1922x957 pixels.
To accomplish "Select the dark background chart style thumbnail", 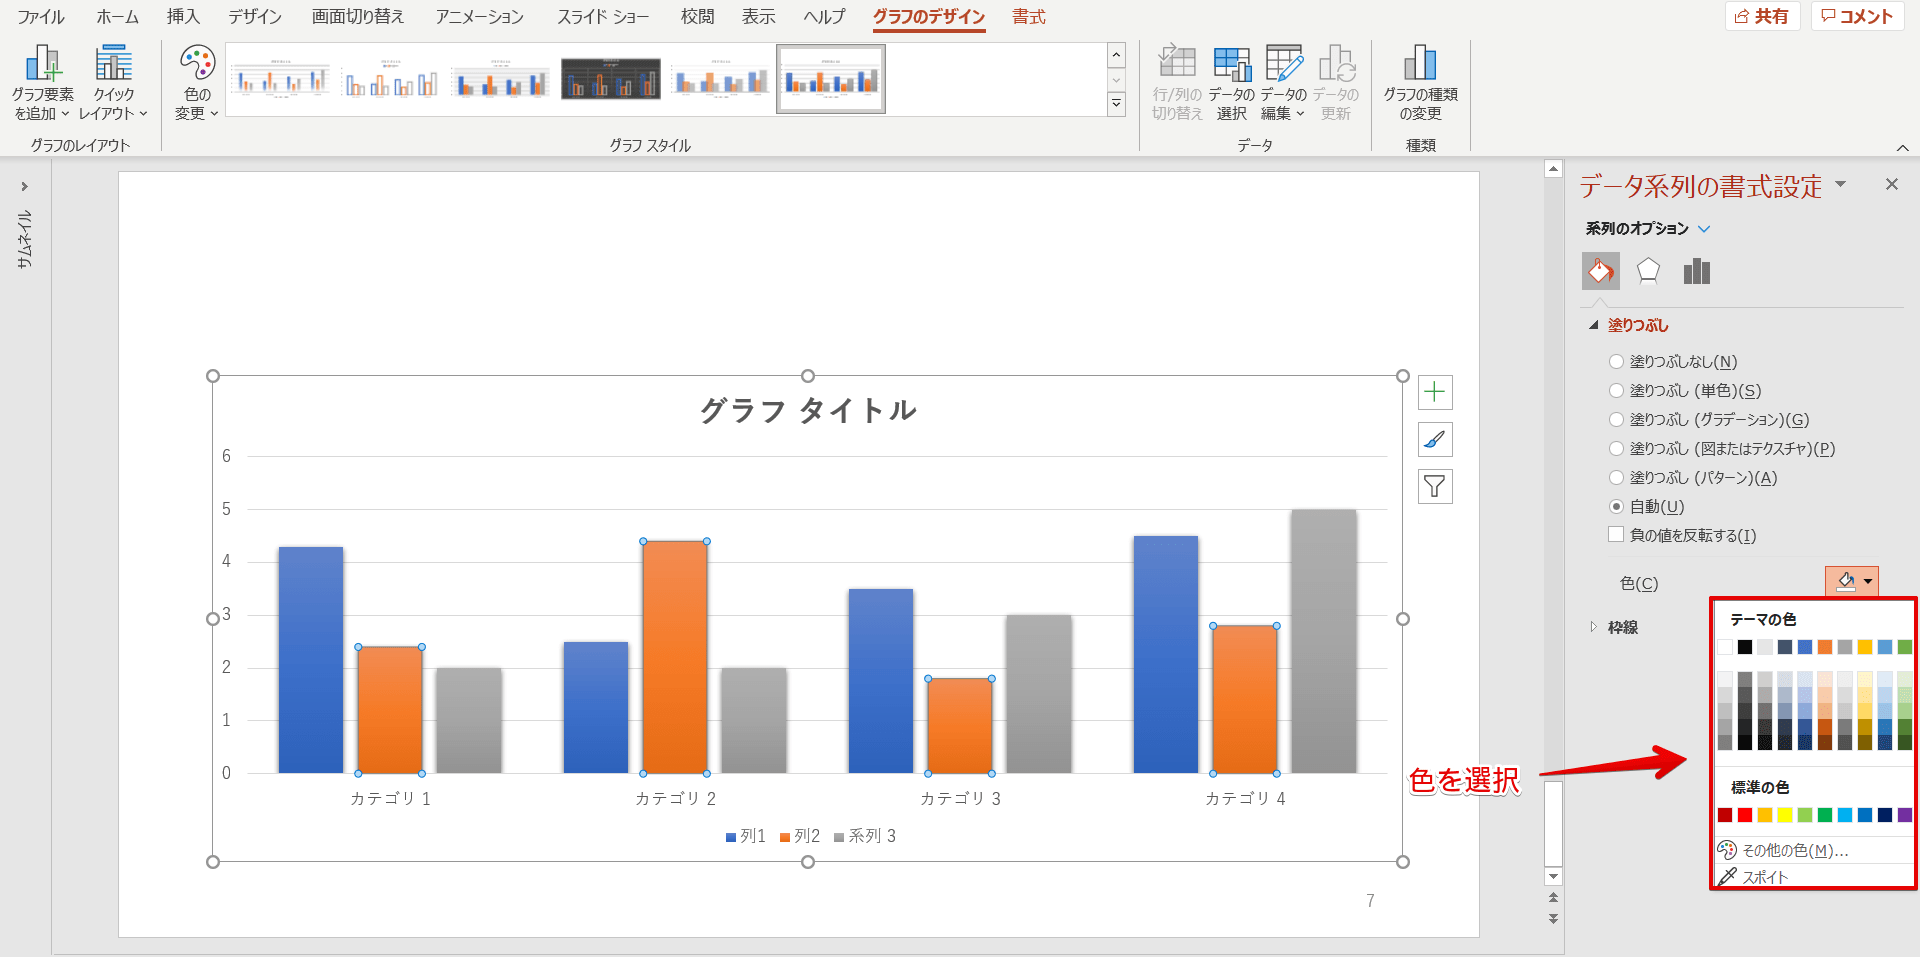I will pos(611,79).
